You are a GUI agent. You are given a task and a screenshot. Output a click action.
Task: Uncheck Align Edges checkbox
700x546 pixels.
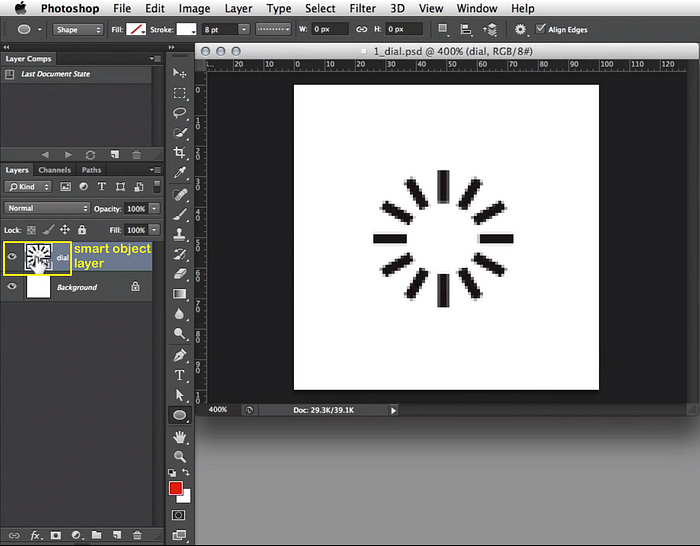(540, 29)
